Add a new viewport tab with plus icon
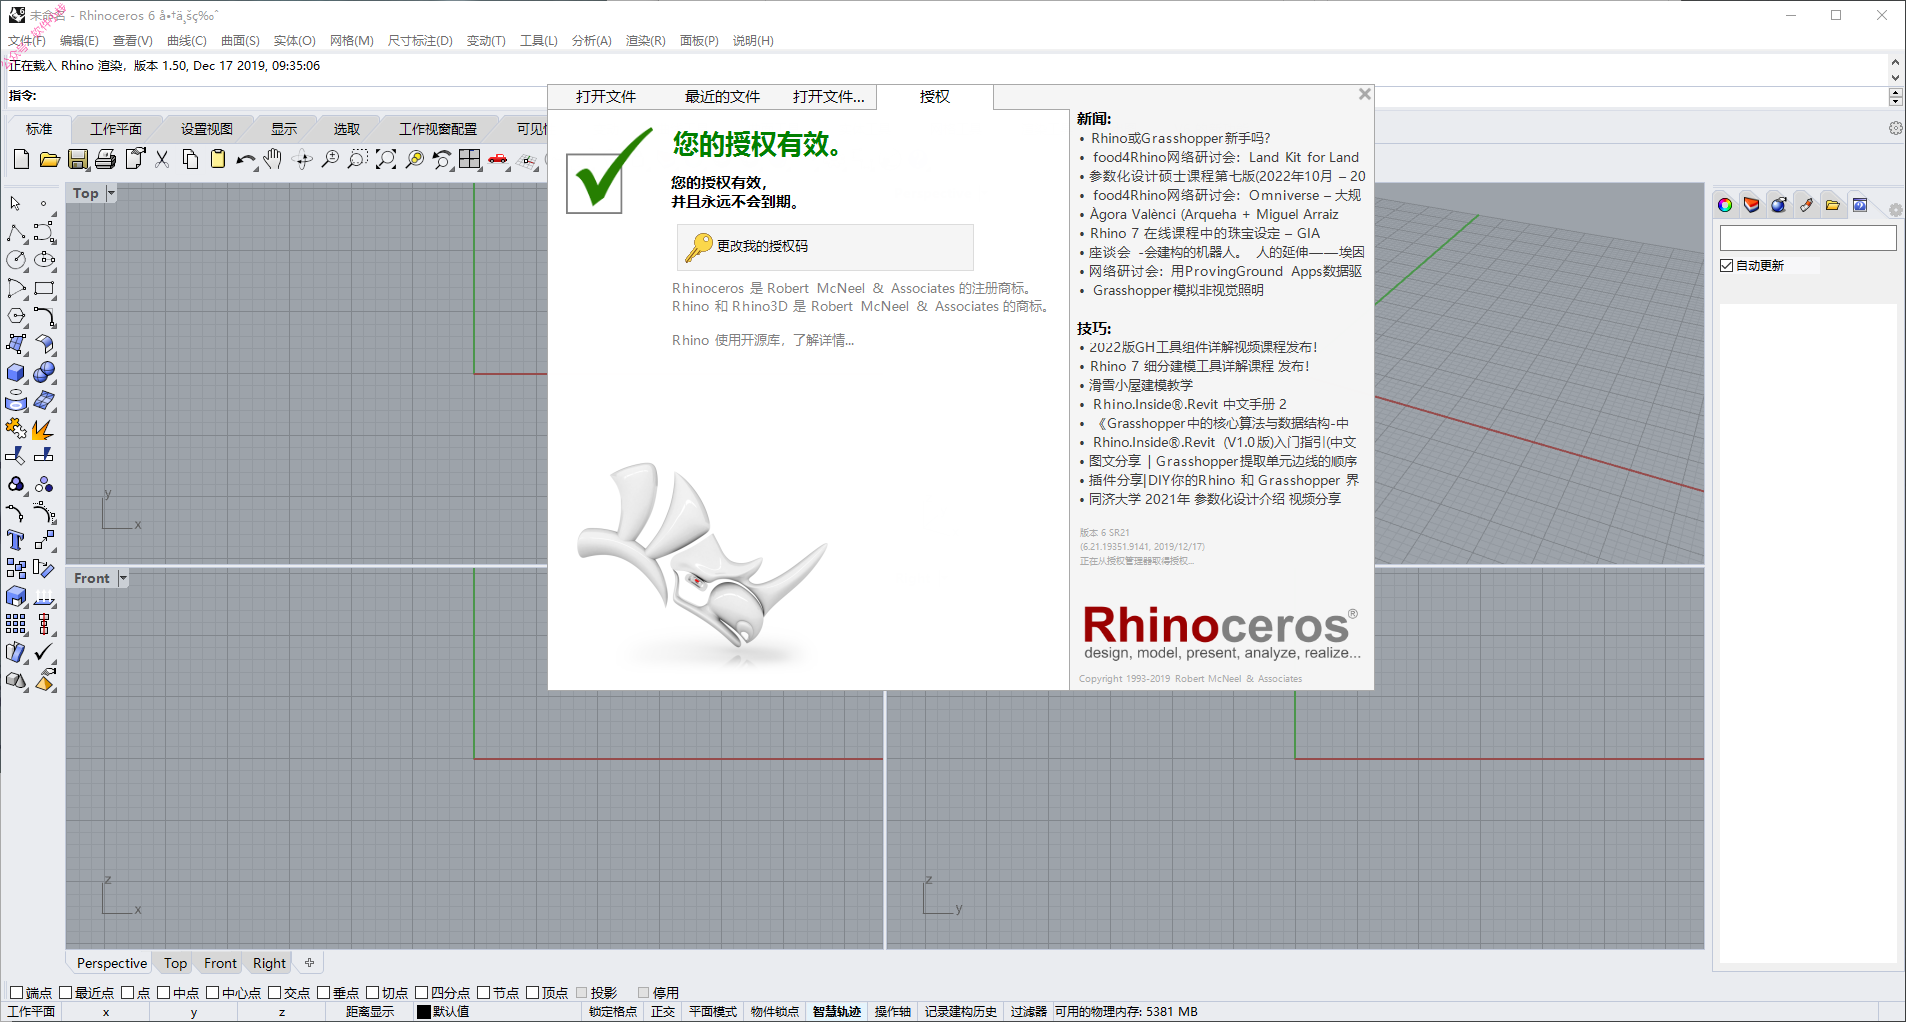The width and height of the screenshot is (1906, 1022). pyautogui.click(x=310, y=963)
